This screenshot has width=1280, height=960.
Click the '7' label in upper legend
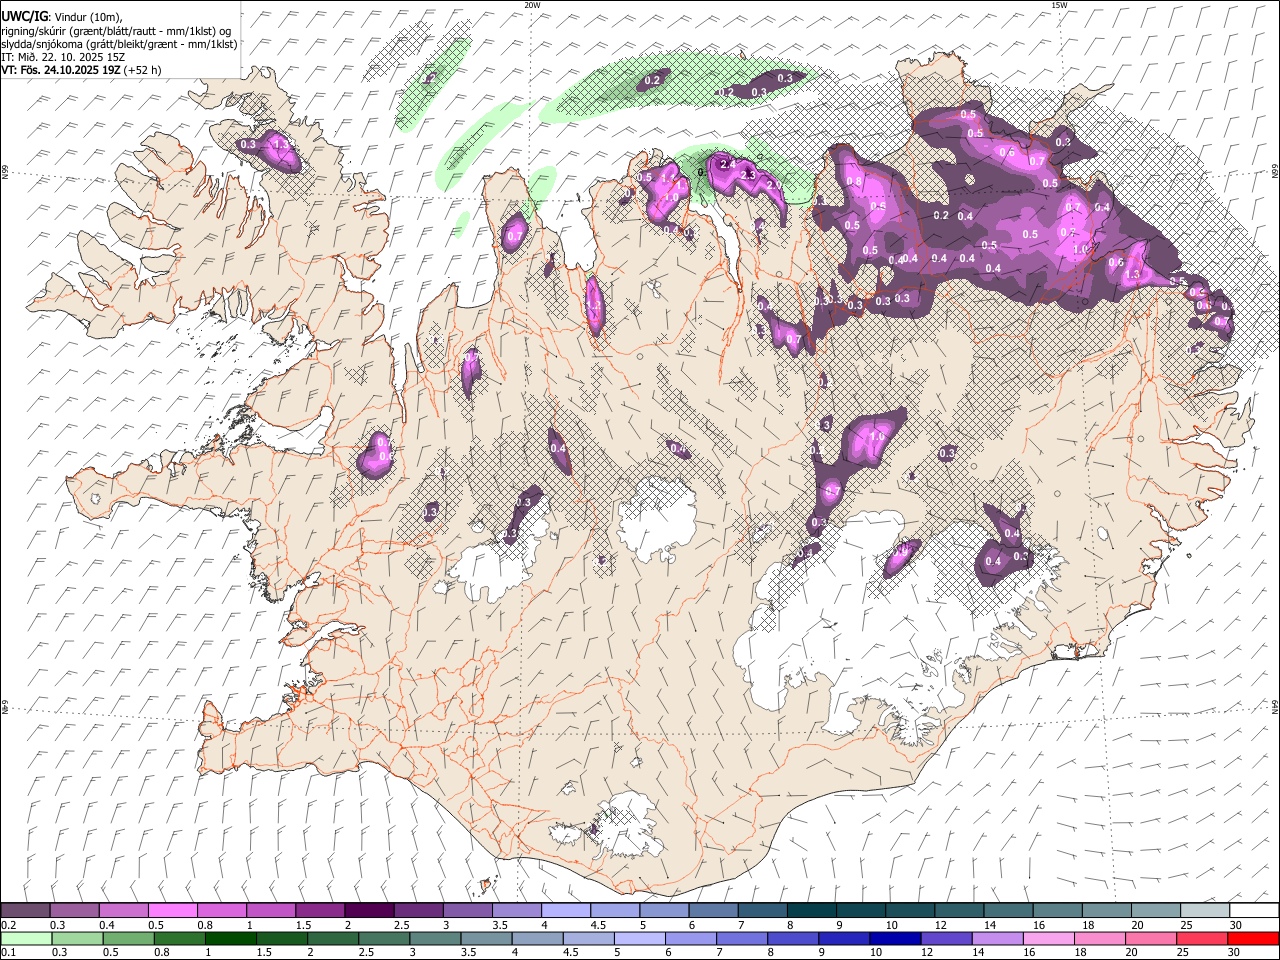coord(741,925)
